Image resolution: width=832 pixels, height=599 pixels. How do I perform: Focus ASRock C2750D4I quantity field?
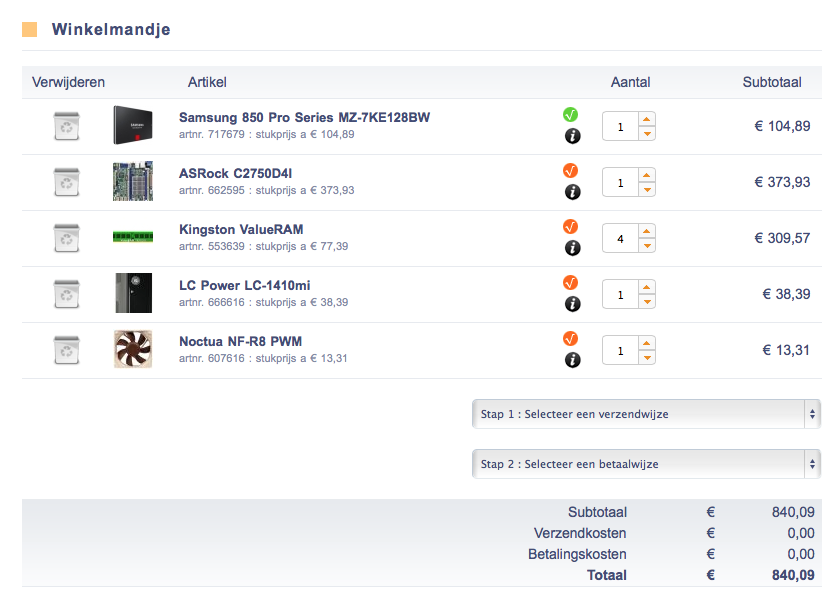coord(620,183)
